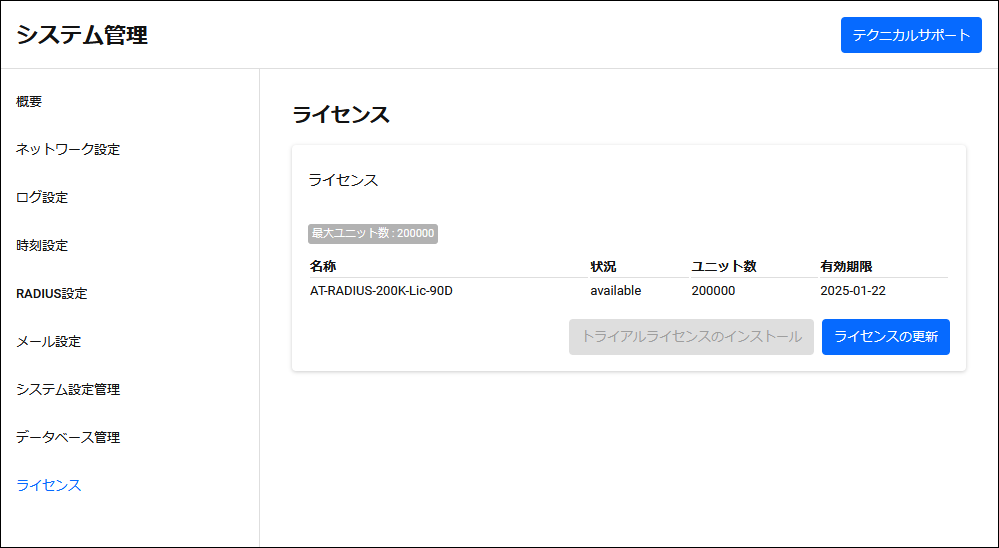Click the large ライセンス page heading
The image size is (999, 548).
pos(341,115)
